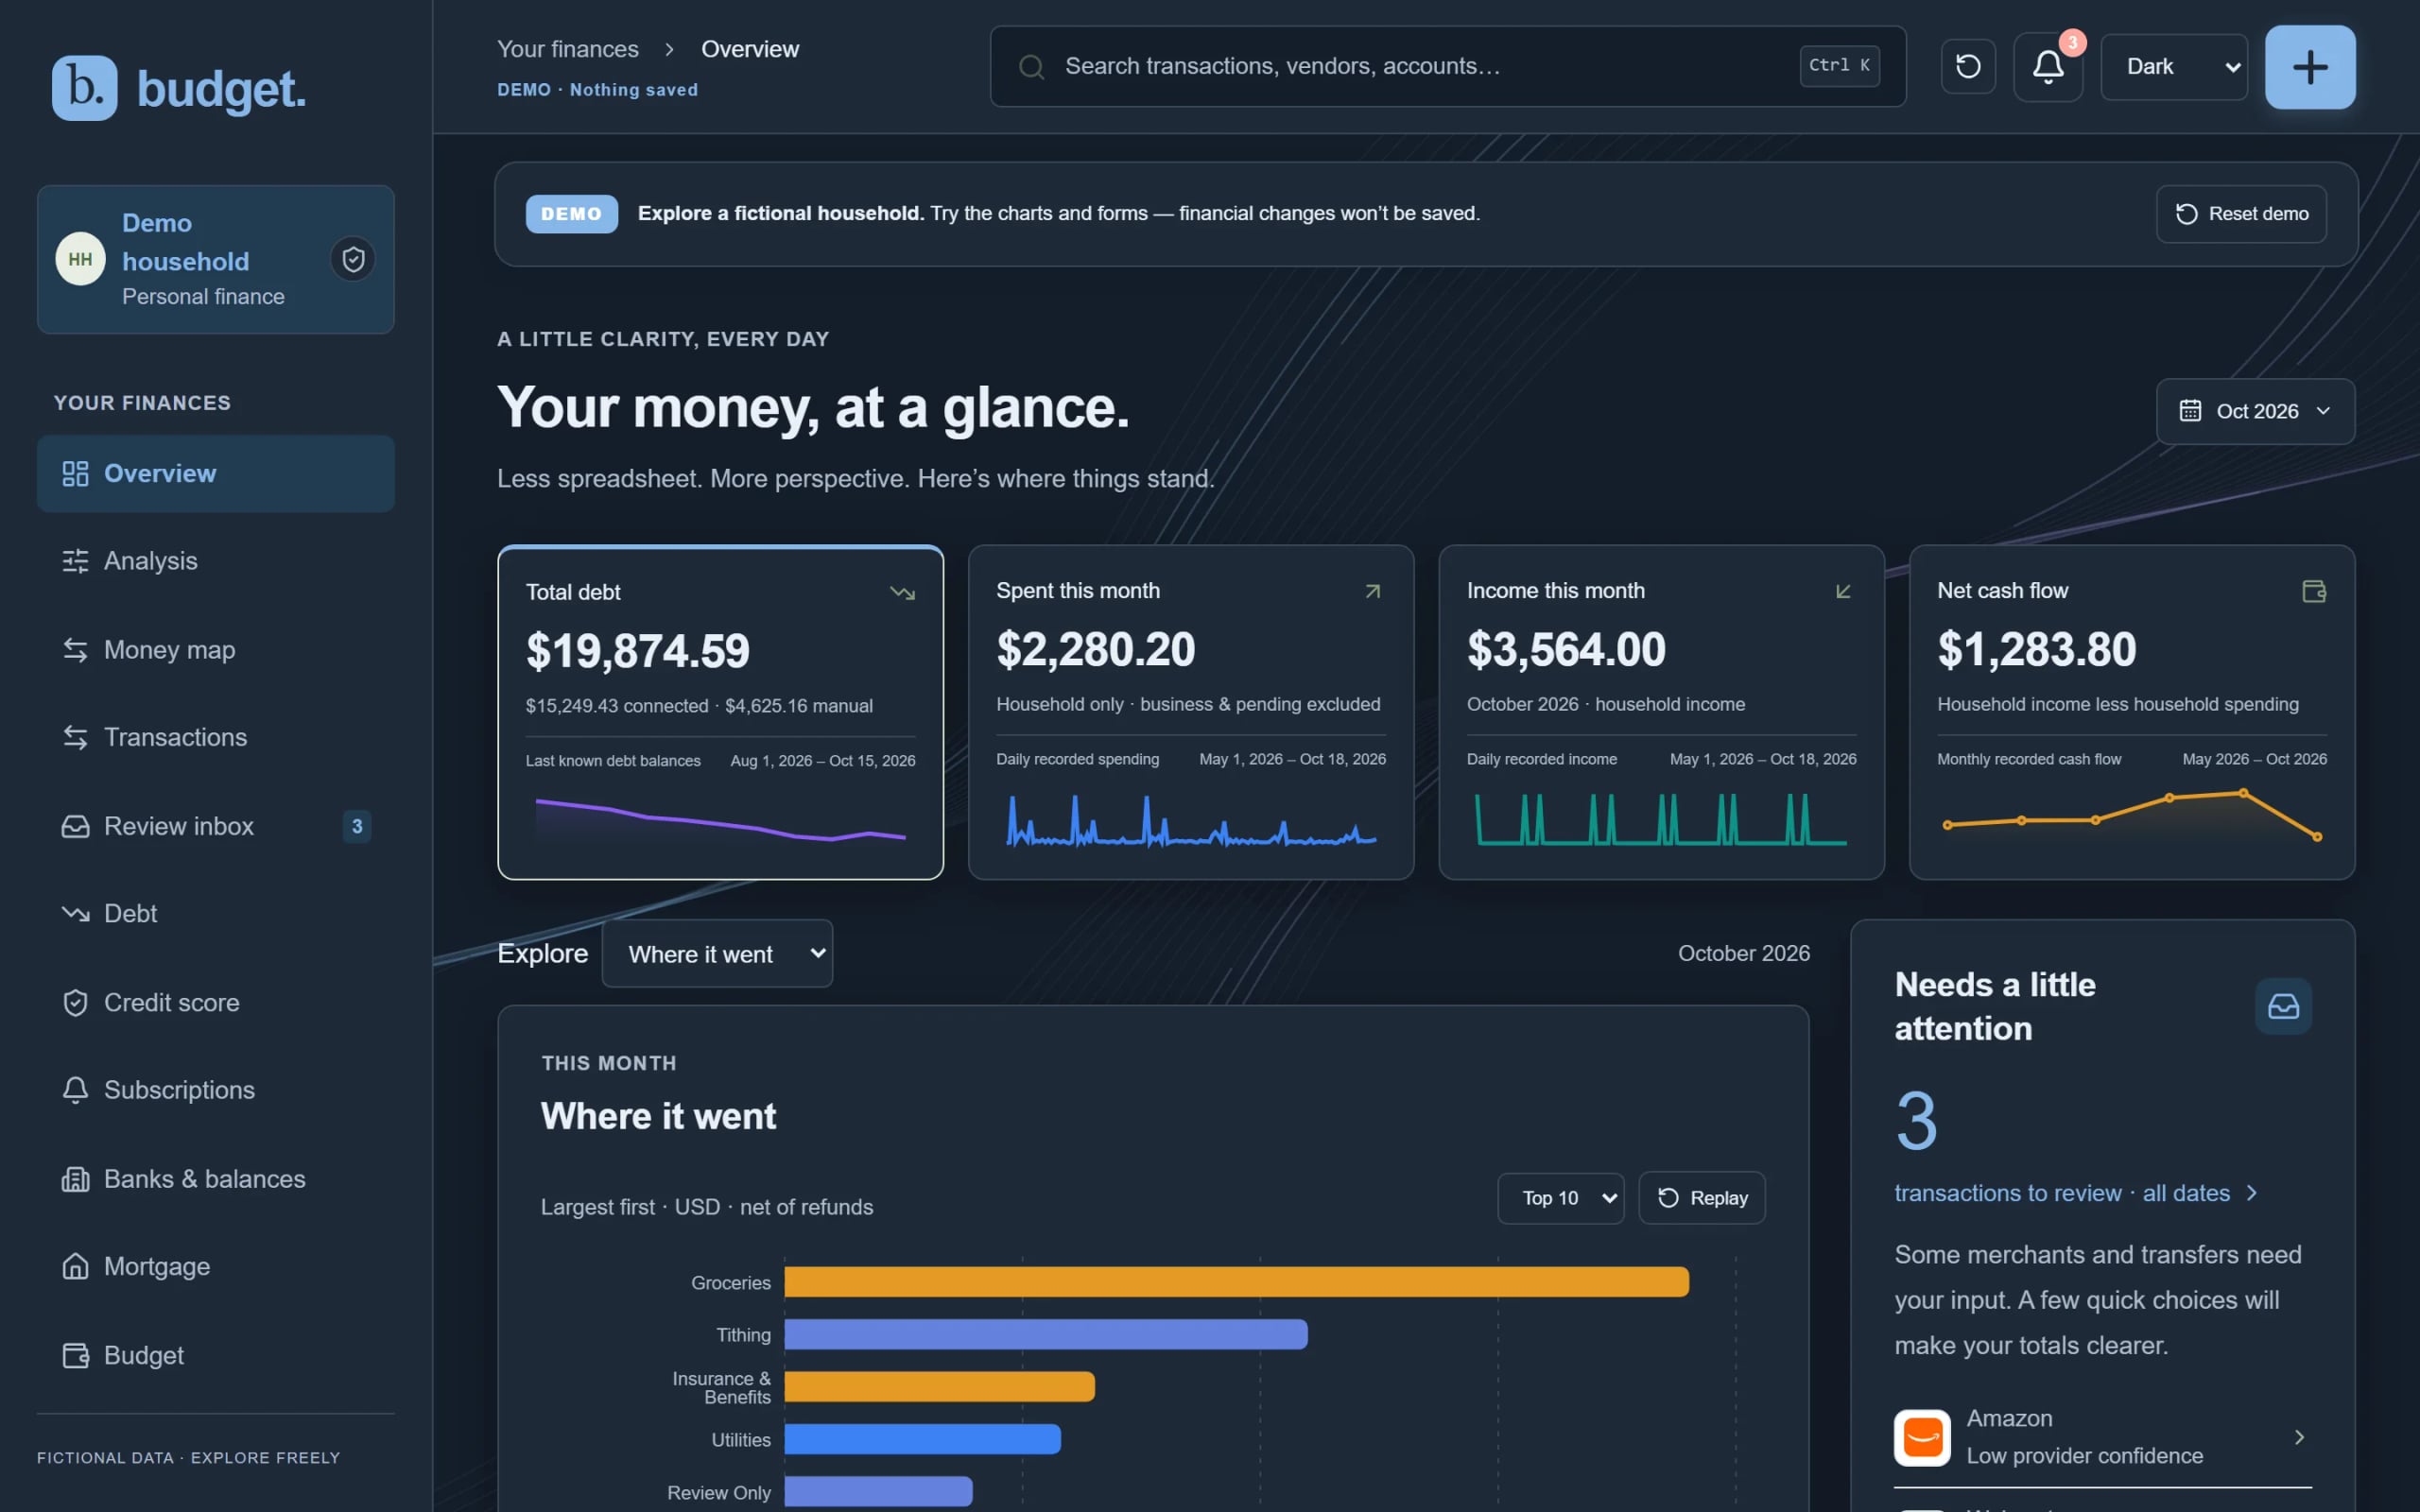The image size is (2420, 1512).
Task: Click the Total debt sparkline chart
Action: [721, 819]
